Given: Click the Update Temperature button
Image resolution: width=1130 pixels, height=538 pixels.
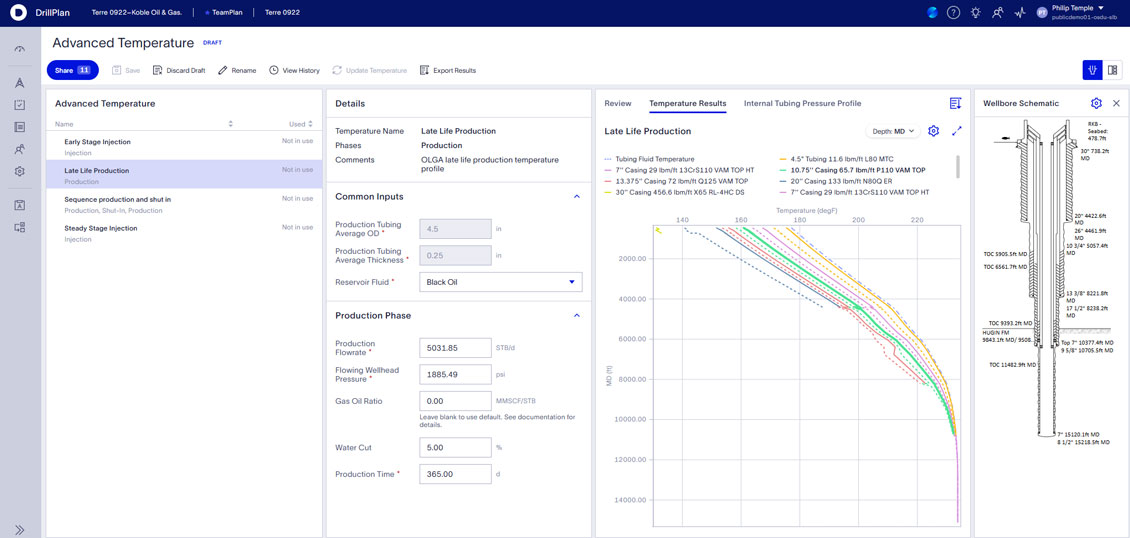Looking at the screenshot, I should coord(370,71).
